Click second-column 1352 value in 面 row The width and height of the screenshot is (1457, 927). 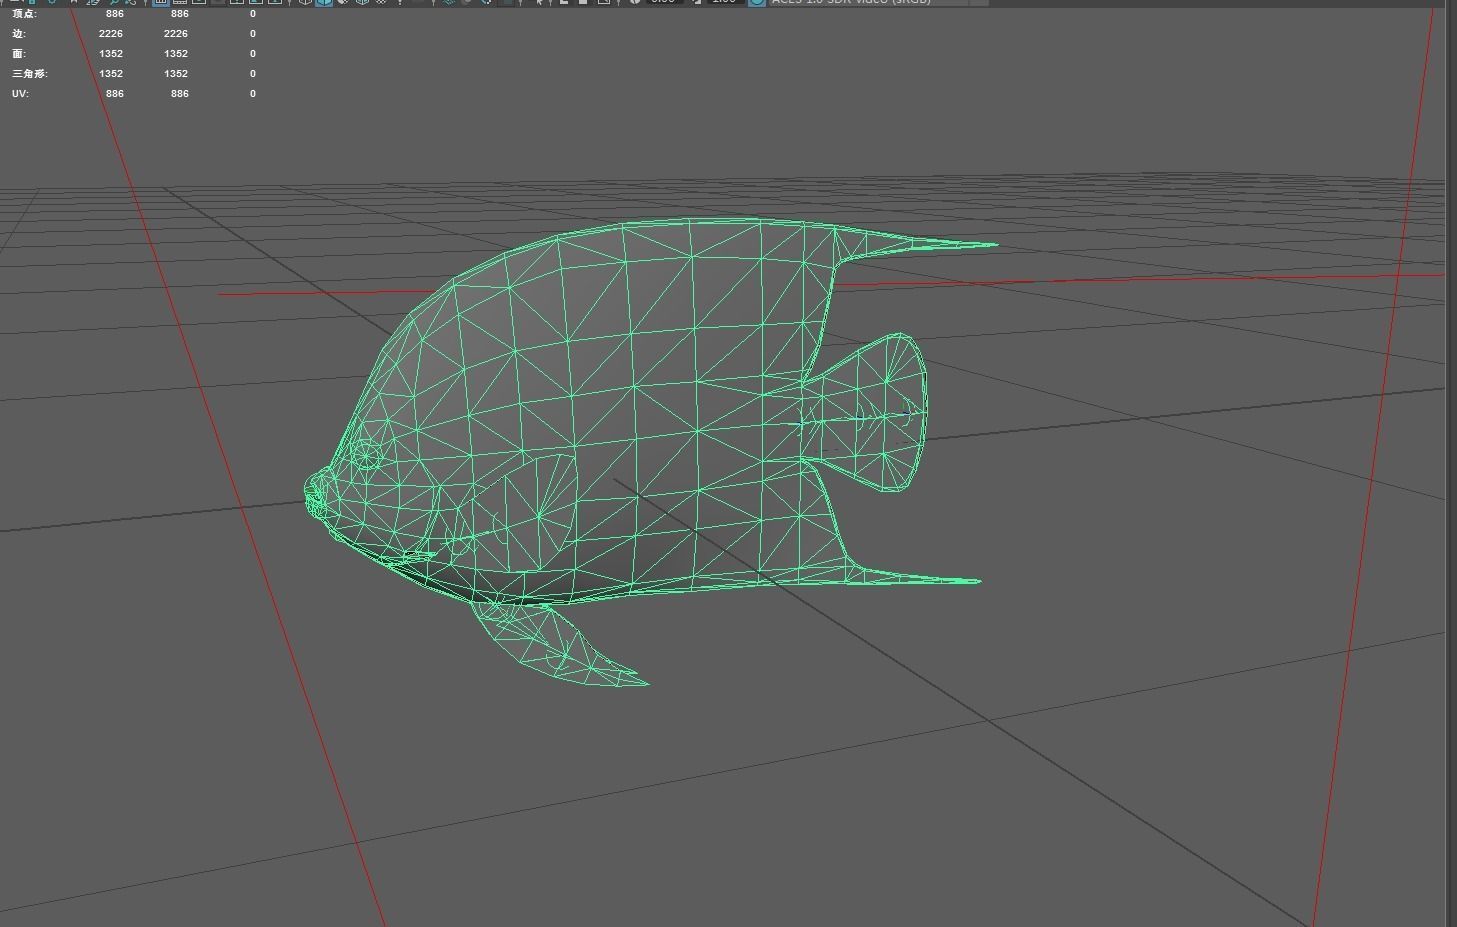[176, 54]
